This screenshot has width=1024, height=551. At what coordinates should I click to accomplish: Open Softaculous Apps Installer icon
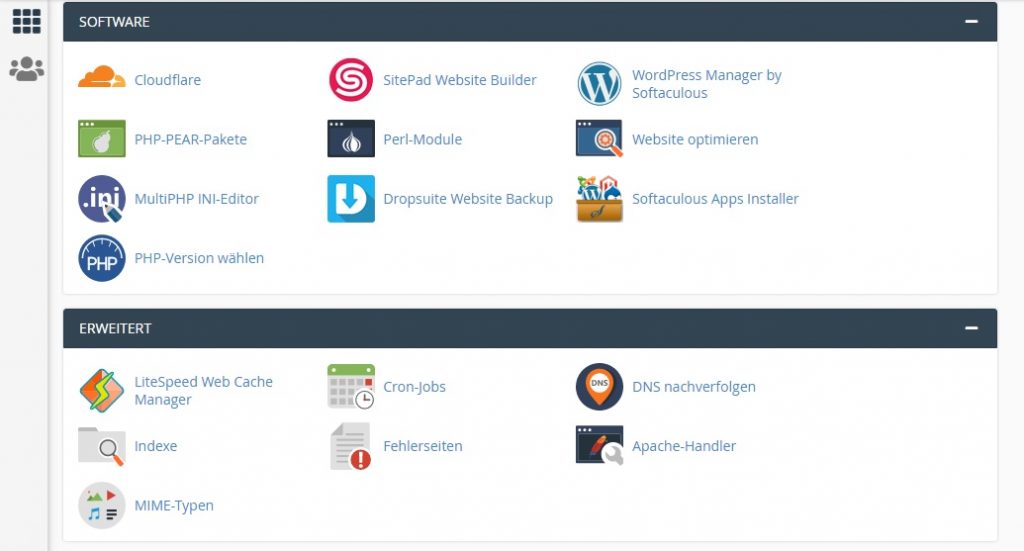point(599,199)
